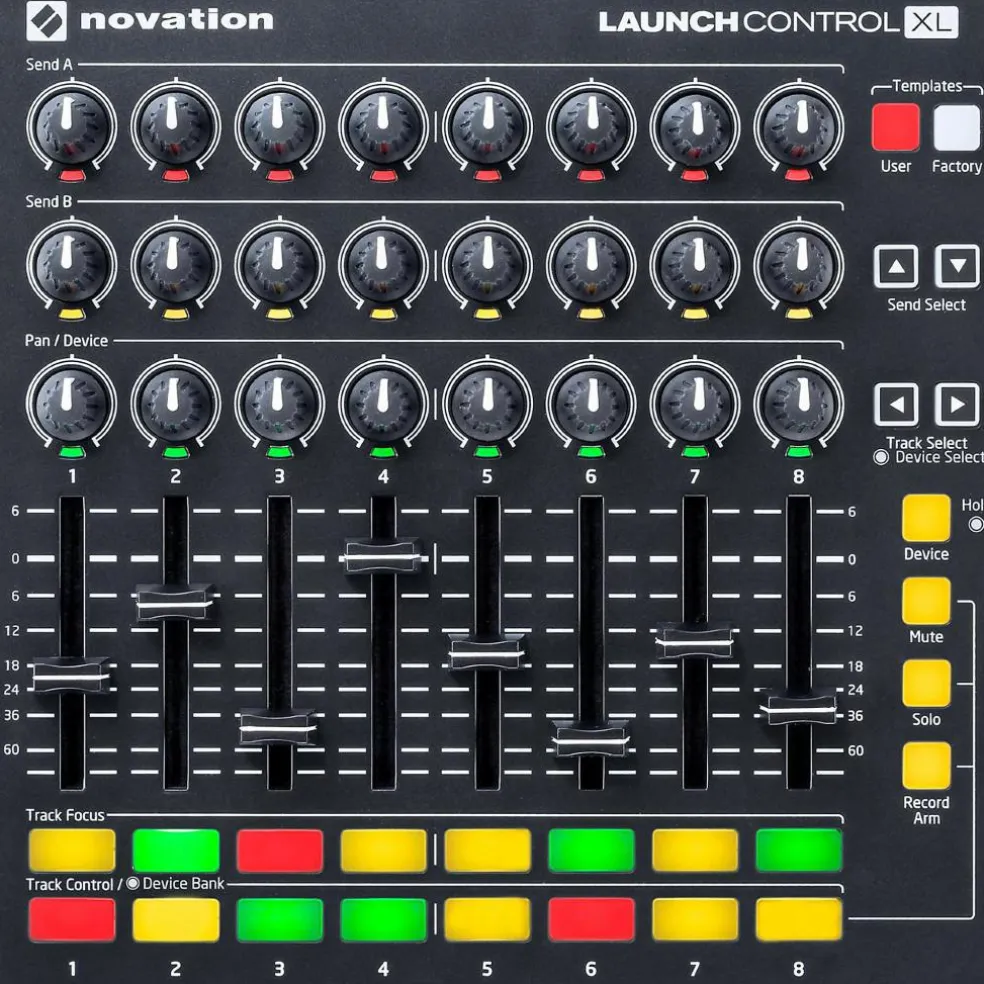This screenshot has height=984, width=984.
Task: Click Pan/Device knob for channel 1
Action: pyautogui.click(x=72, y=404)
